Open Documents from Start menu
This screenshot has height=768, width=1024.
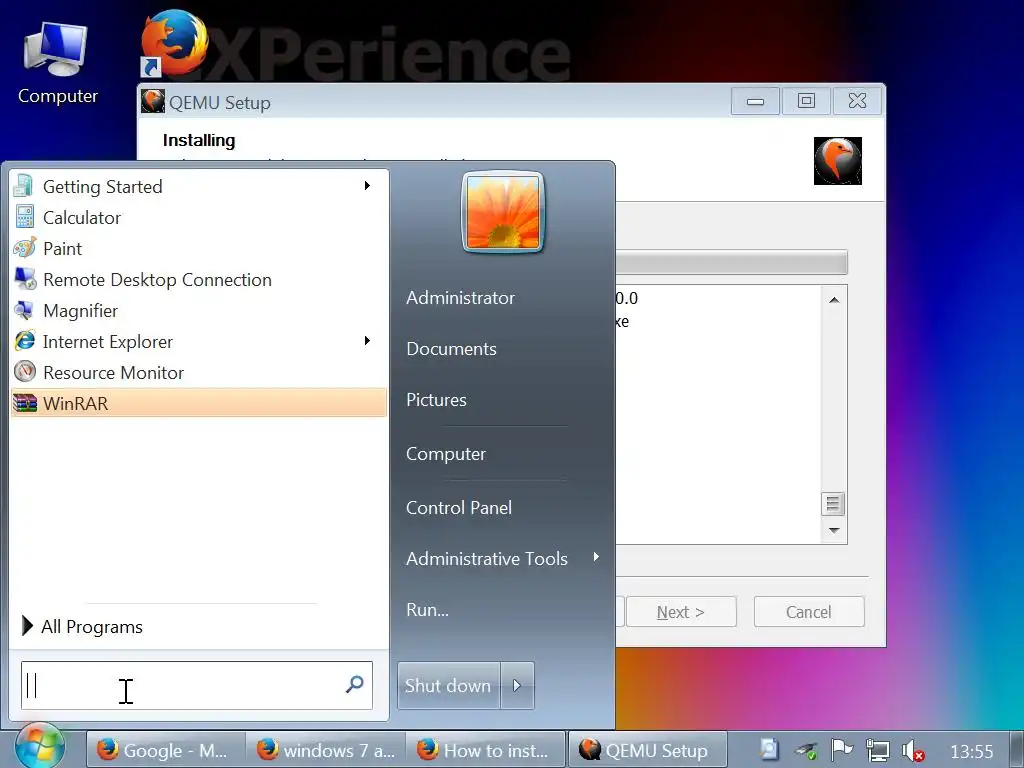coord(451,349)
